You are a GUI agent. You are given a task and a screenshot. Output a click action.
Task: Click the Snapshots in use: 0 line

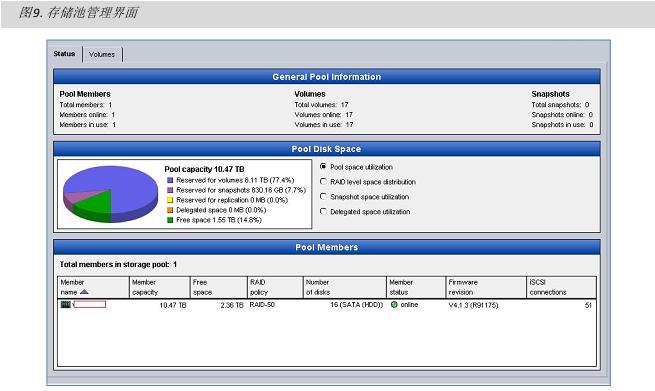(x=562, y=125)
